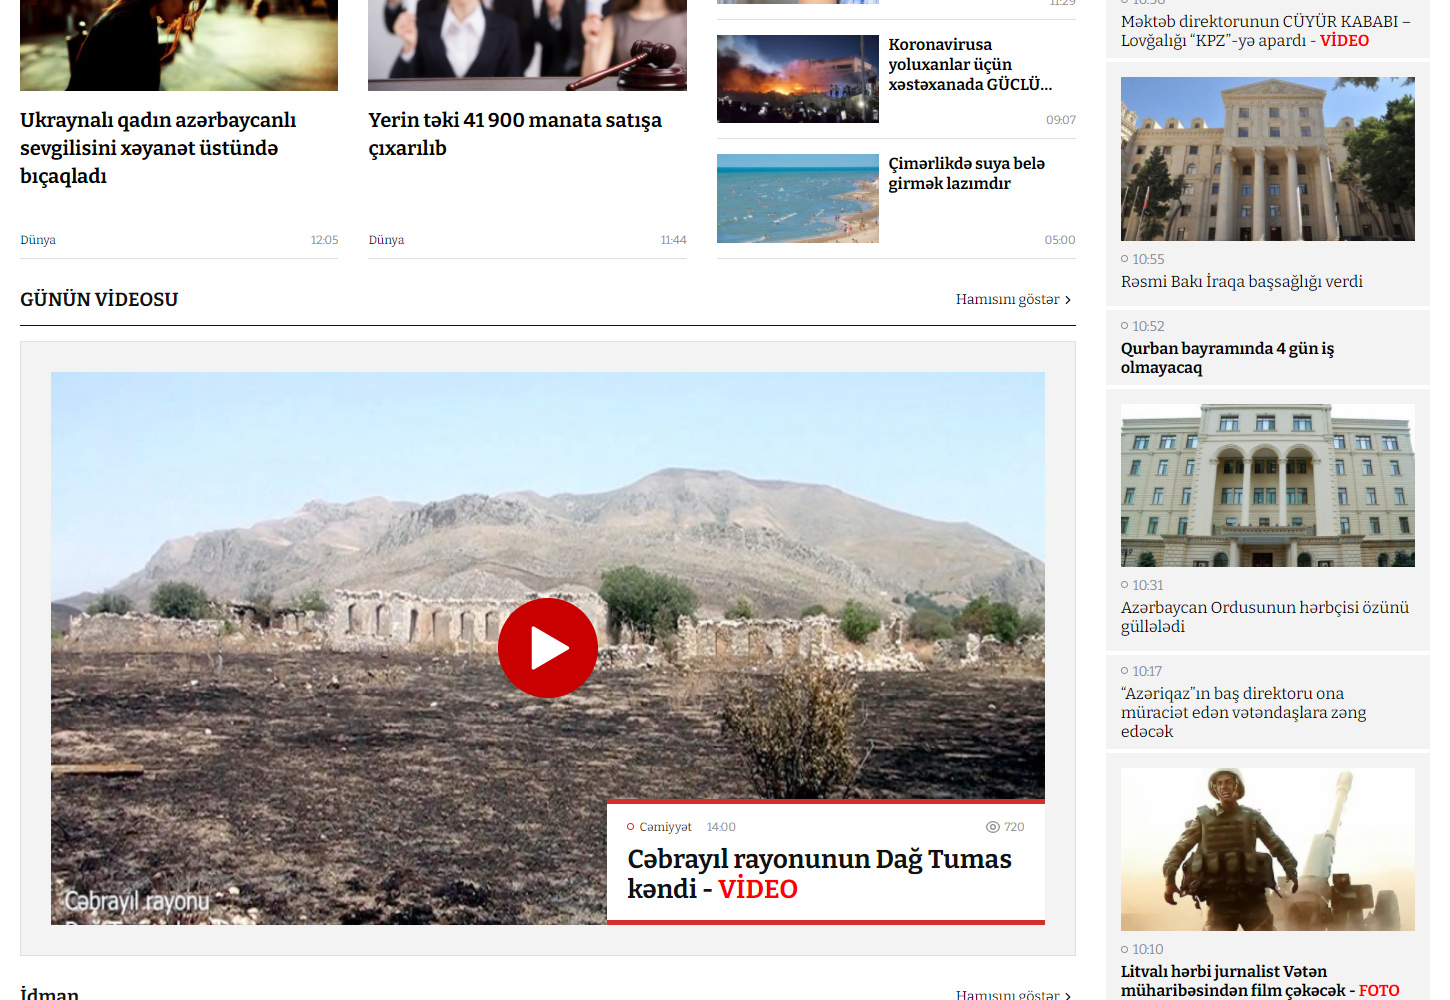Click the soldier with artillery photo

pyautogui.click(x=1267, y=849)
